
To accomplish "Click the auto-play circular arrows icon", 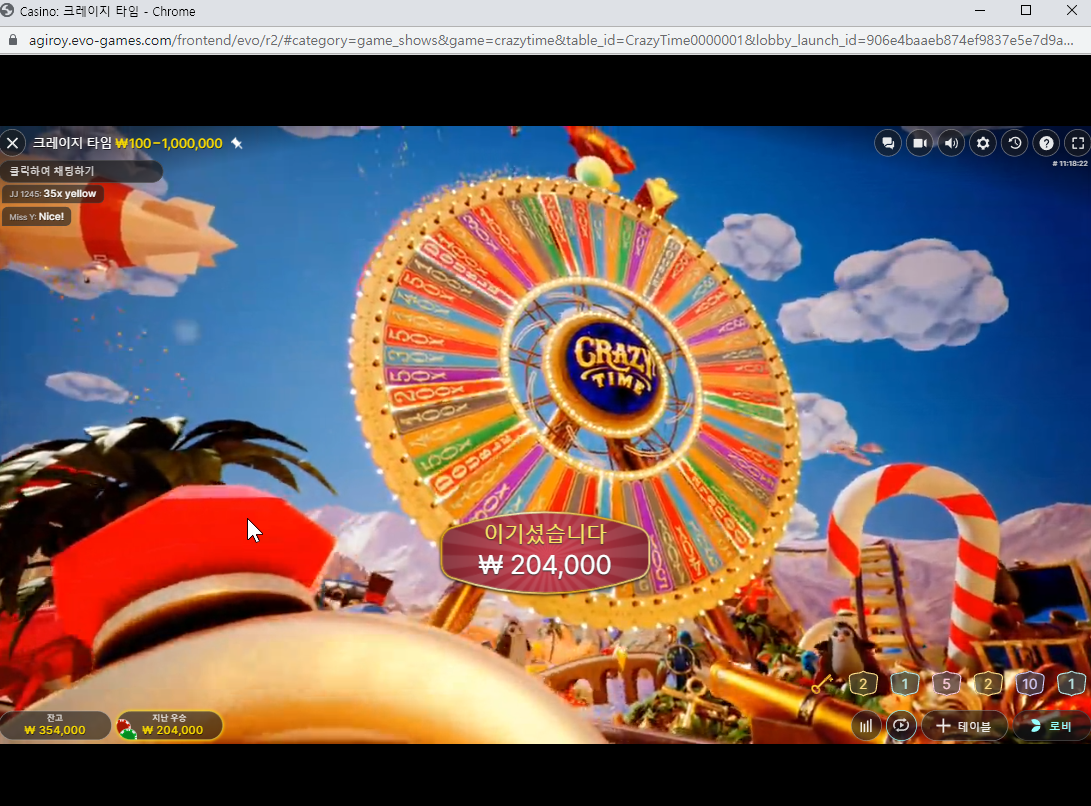I will [x=901, y=726].
